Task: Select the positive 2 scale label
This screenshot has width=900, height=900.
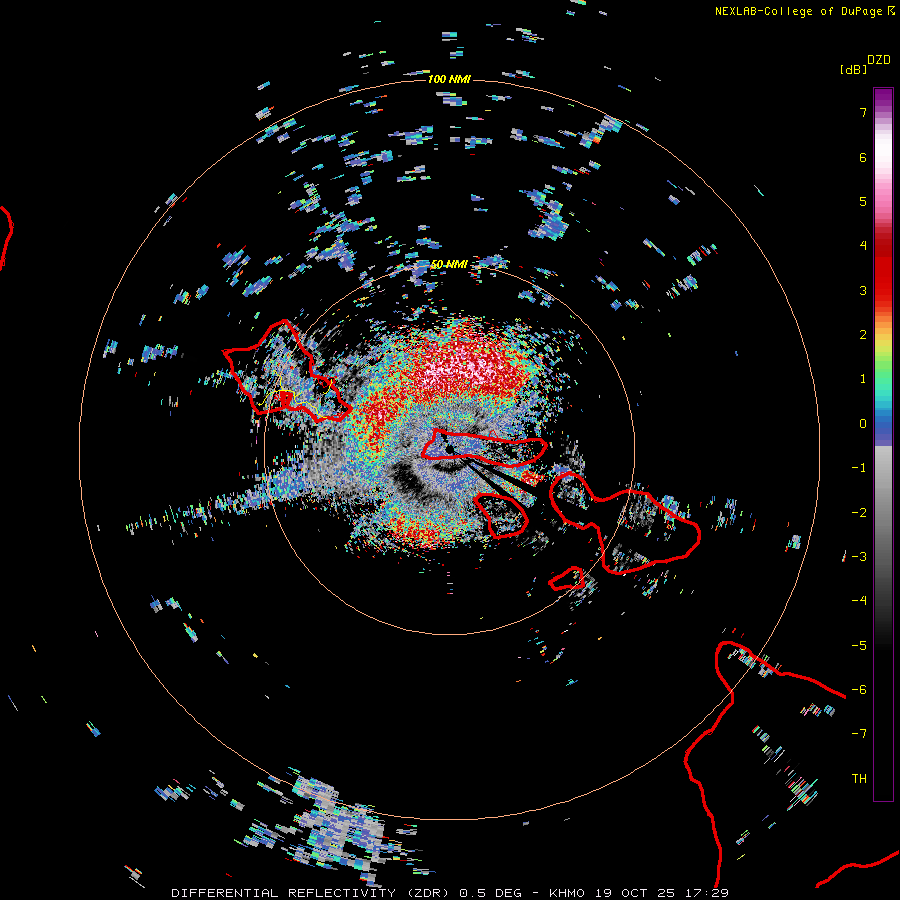Action: (863, 335)
